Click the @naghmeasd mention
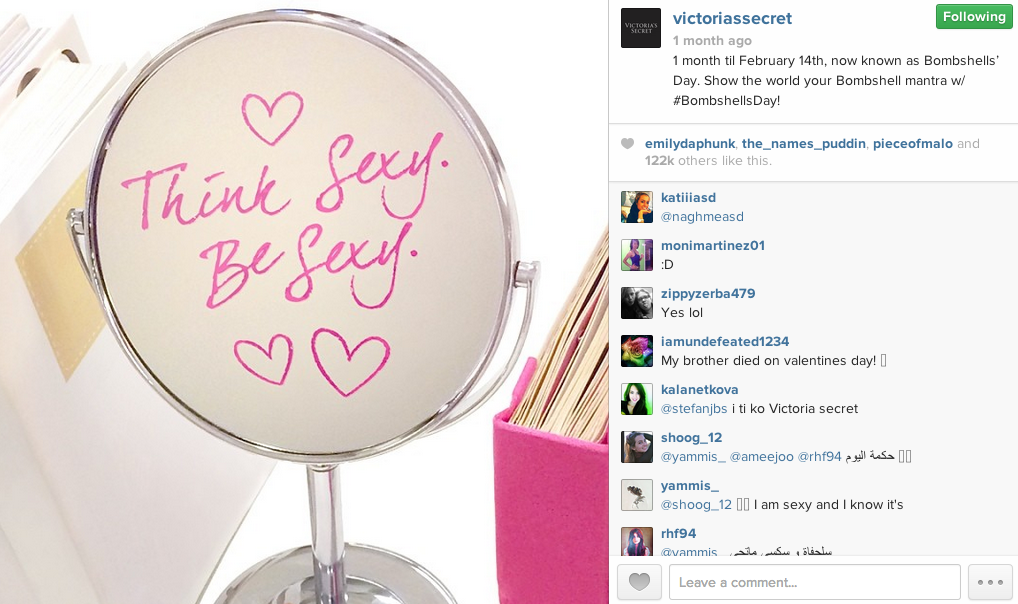 click(x=702, y=217)
